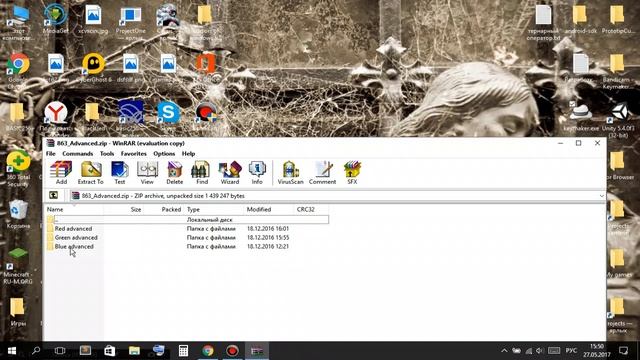Select the Google Chrome desktop shortcut
This screenshot has height=360, width=640.
(18, 70)
